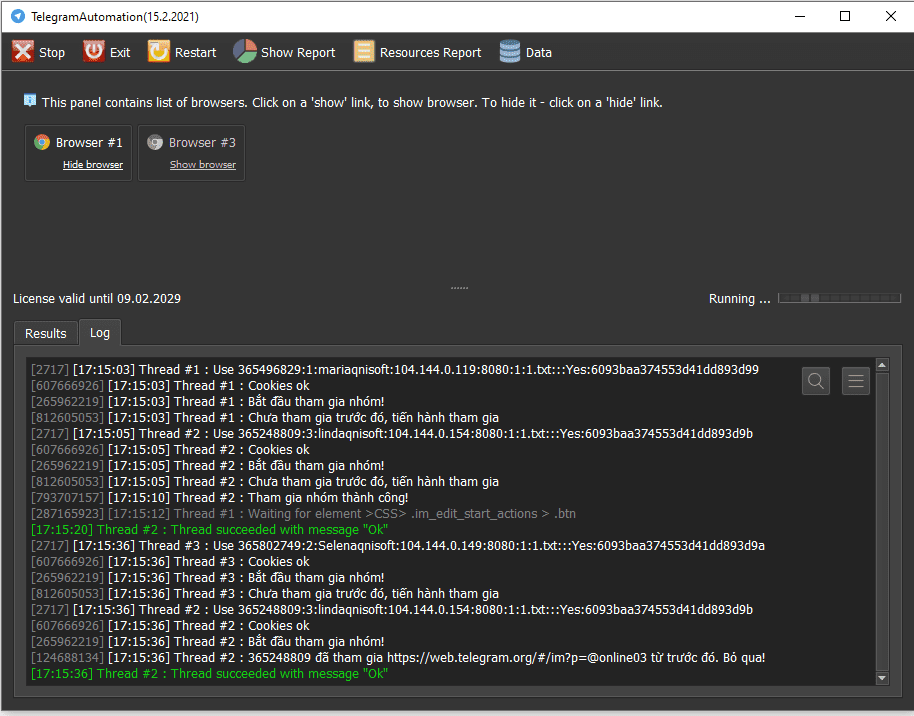Image resolution: width=914 pixels, height=716 pixels.
Task: Click the TelegramAutomation(15.2.2021) window title
Action: coord(115,17)
